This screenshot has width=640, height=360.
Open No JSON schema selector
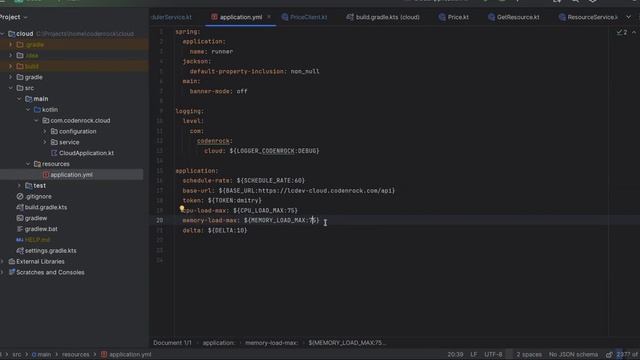click(573, 355)
